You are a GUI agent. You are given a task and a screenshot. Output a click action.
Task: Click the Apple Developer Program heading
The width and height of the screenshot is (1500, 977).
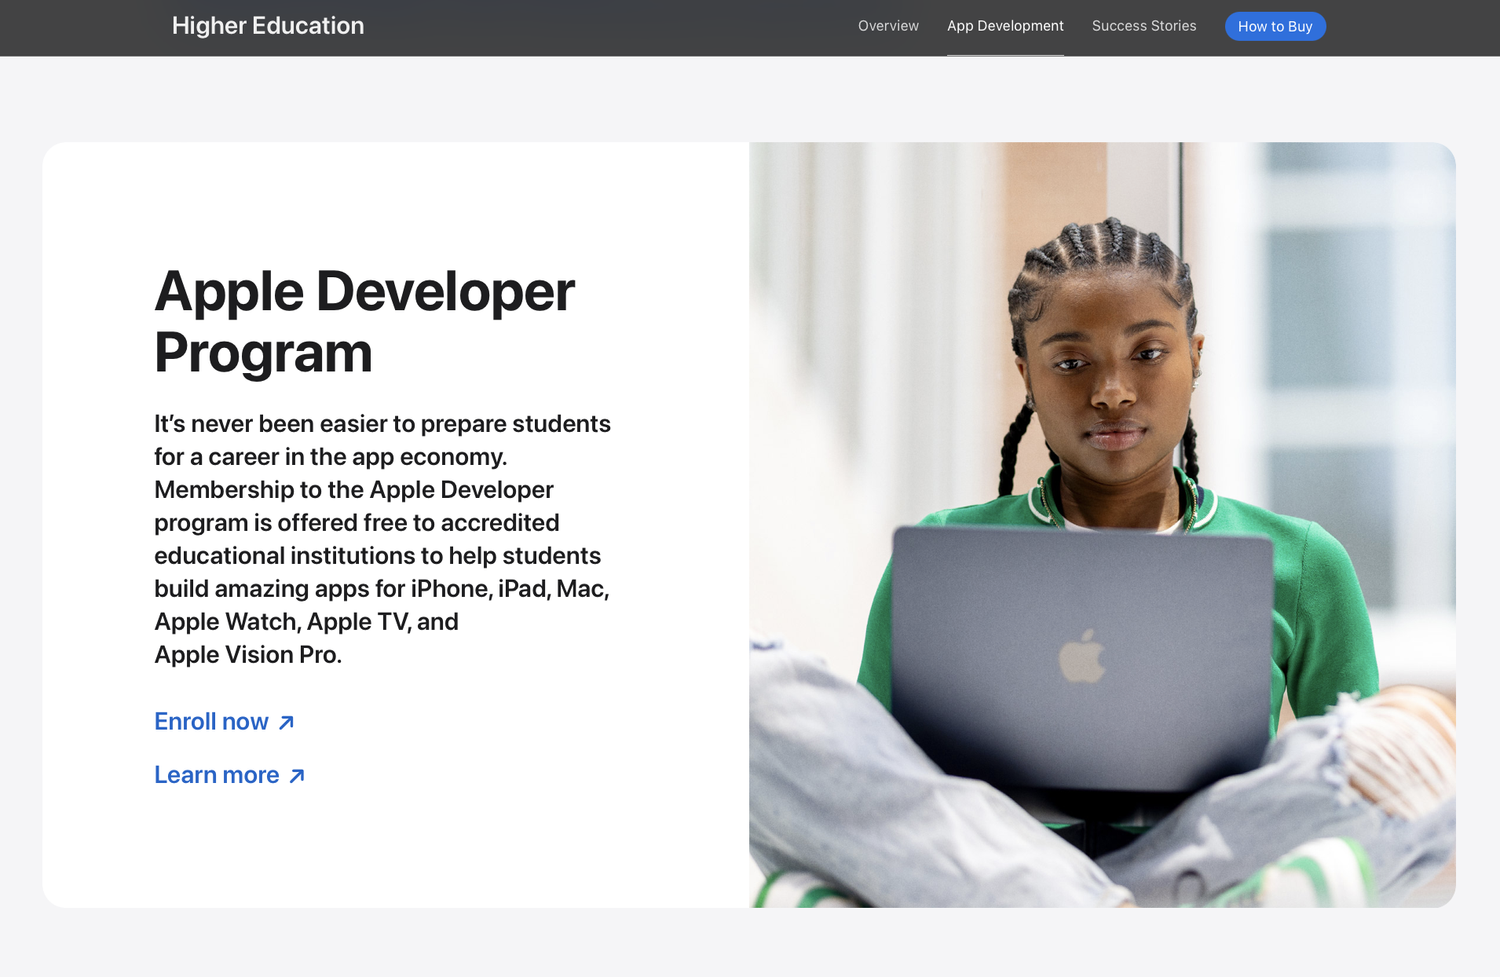tap(364, 322)
